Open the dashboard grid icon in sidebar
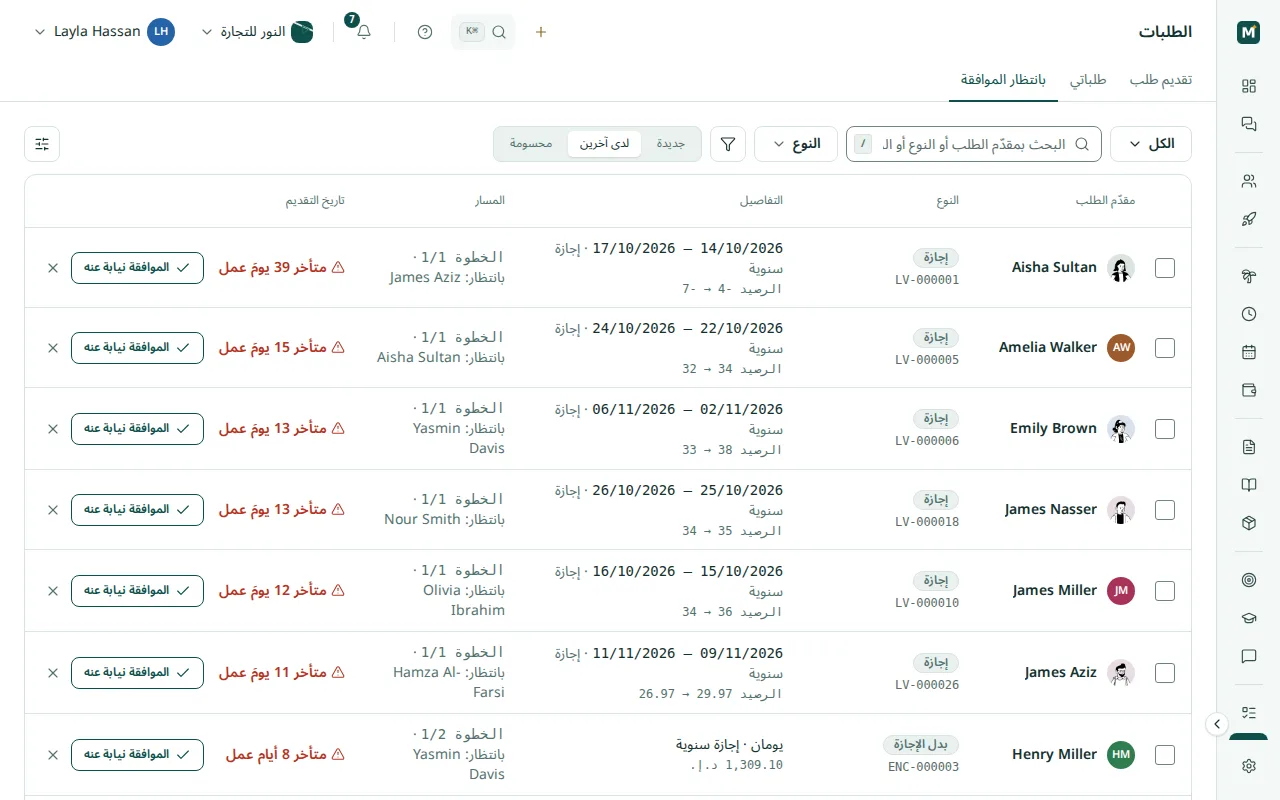1280x800 pixels. (1248, 86)
